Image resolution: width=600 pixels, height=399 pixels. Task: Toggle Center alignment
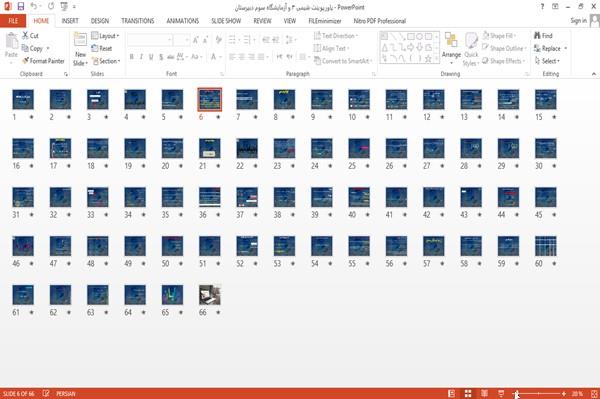coord(242,57)
